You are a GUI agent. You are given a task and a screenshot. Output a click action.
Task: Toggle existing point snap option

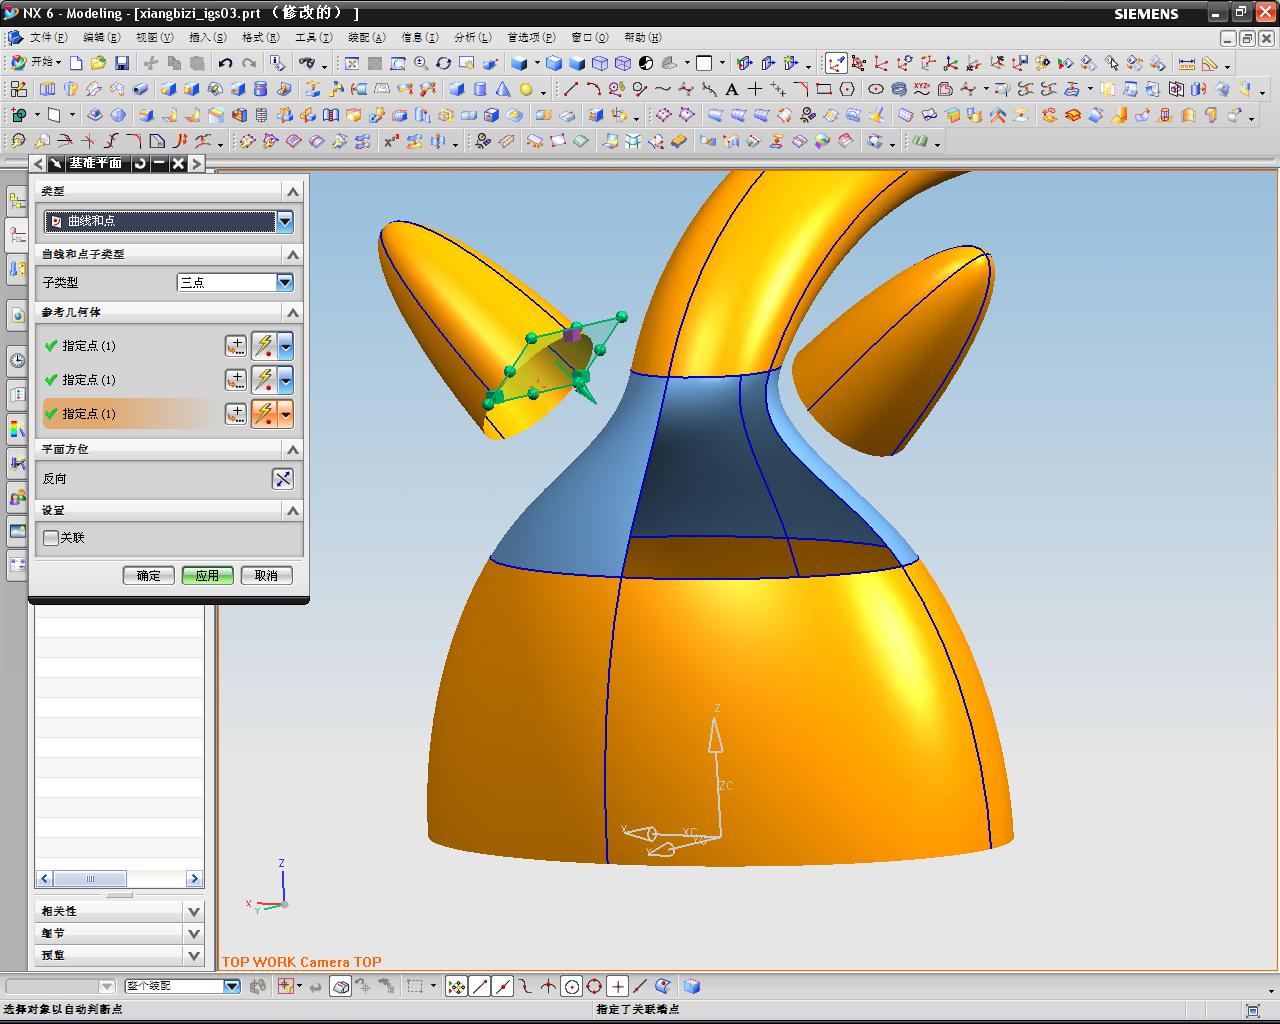coord(617,987)
